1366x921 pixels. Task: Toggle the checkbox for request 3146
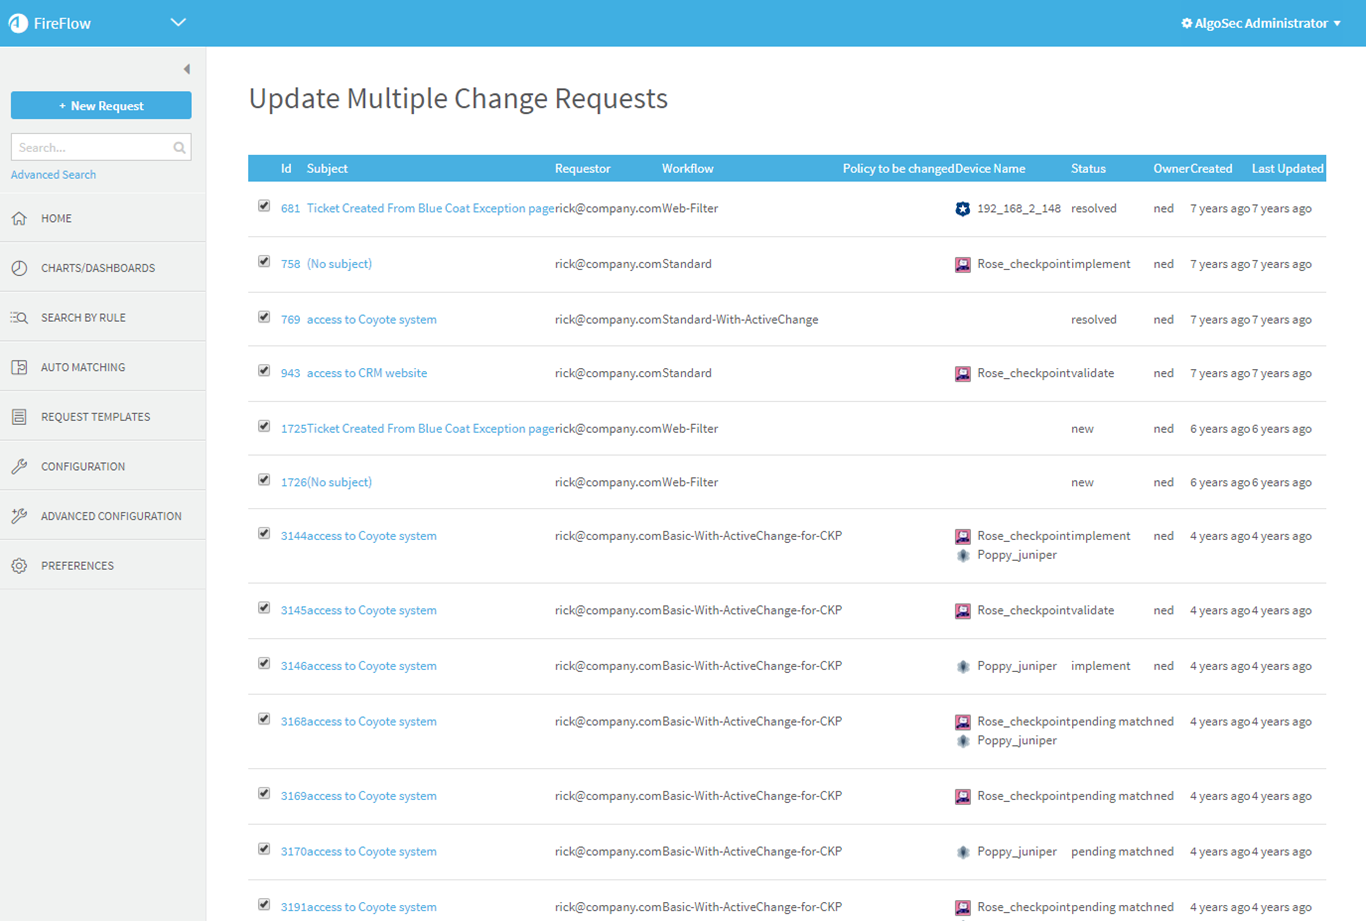point(264,664)
